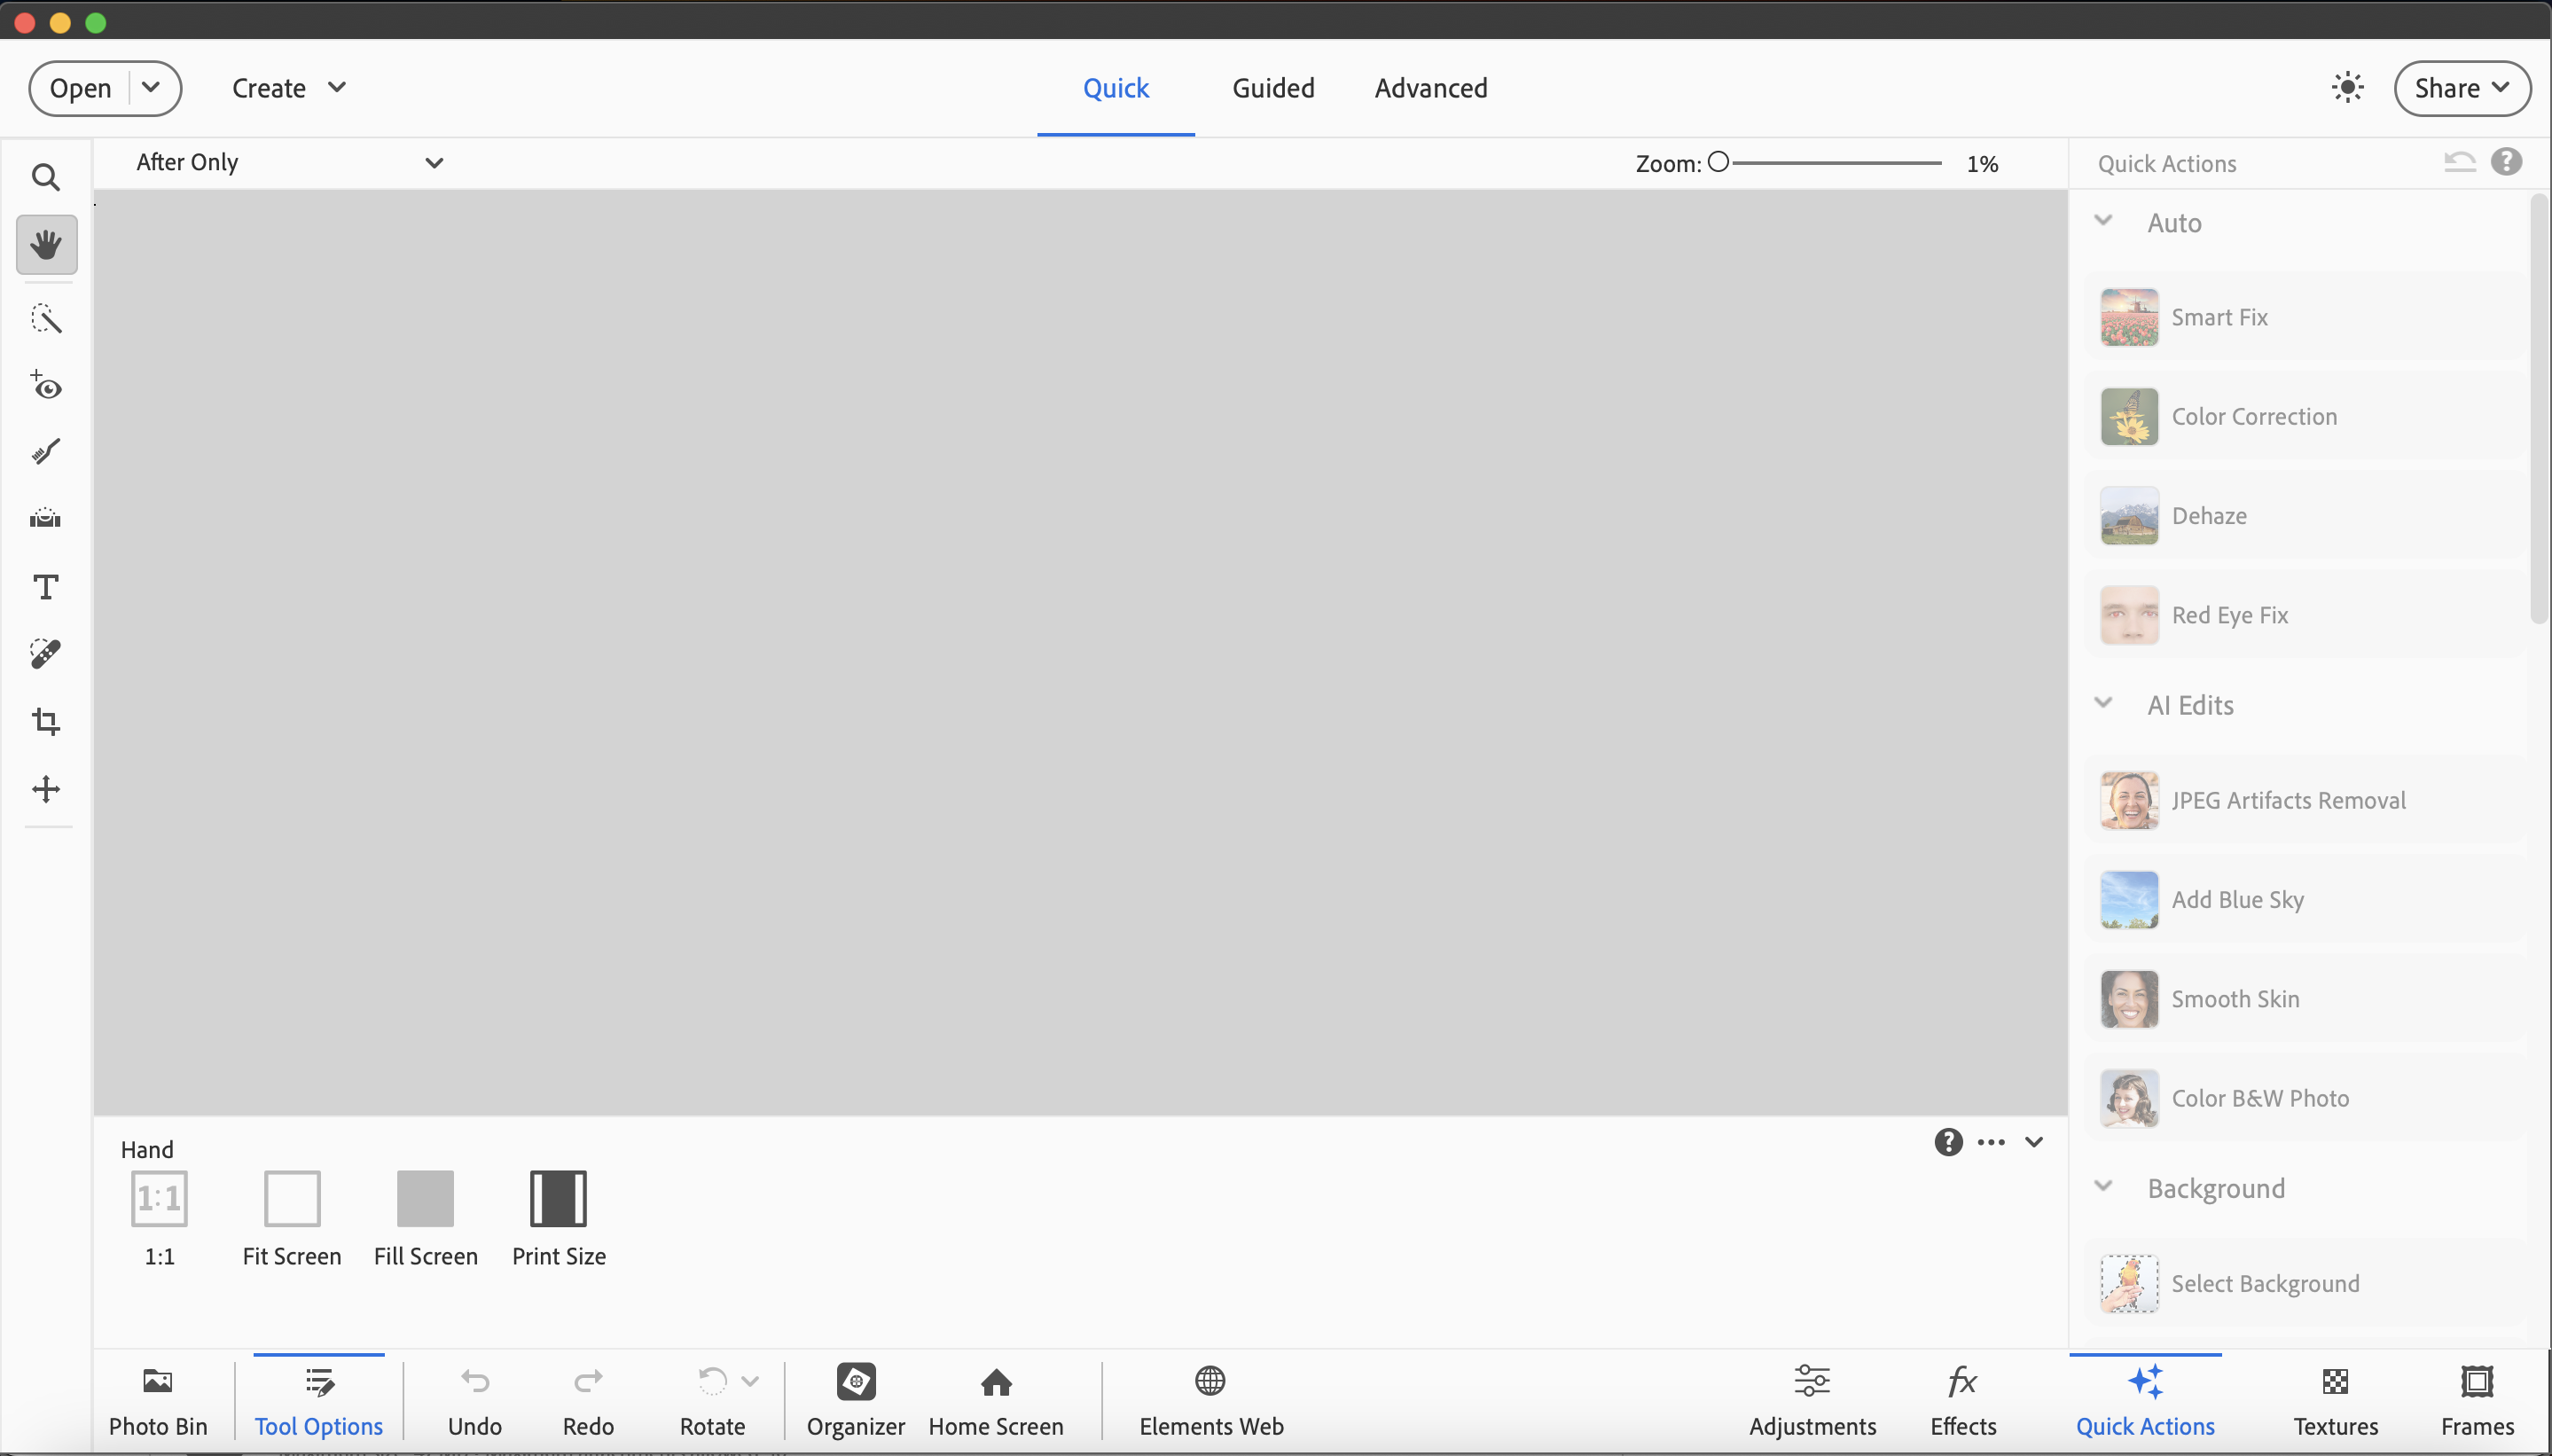Switch to the Advanced tab

point(1432,88)
